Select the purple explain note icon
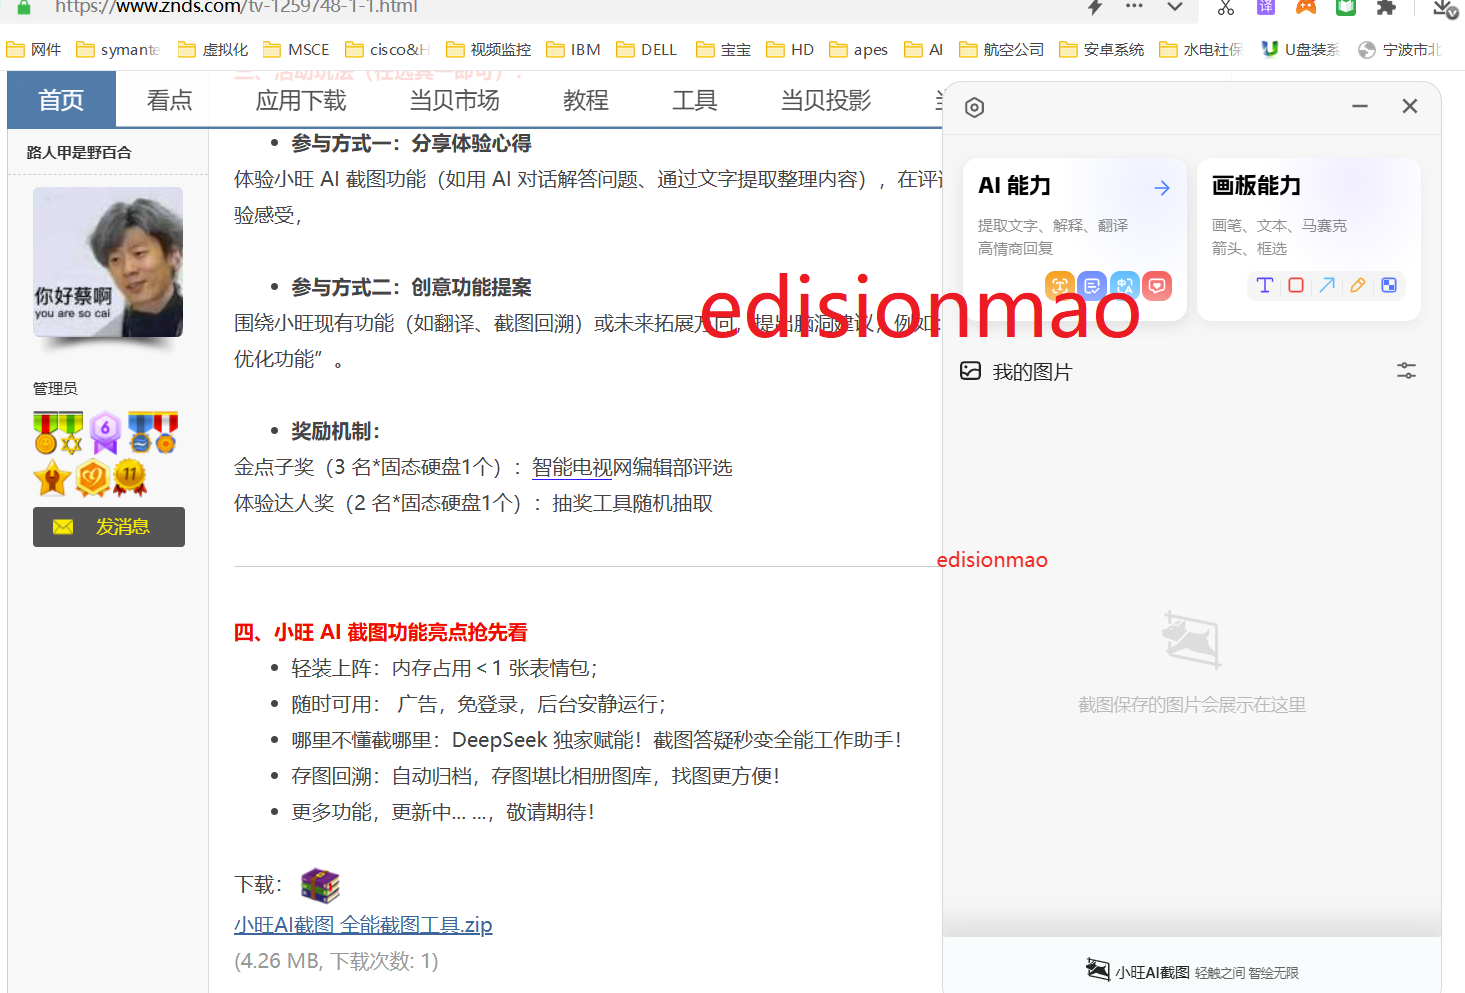Viewport: 1465px width, 993px height. click(x=1092, y=285)
